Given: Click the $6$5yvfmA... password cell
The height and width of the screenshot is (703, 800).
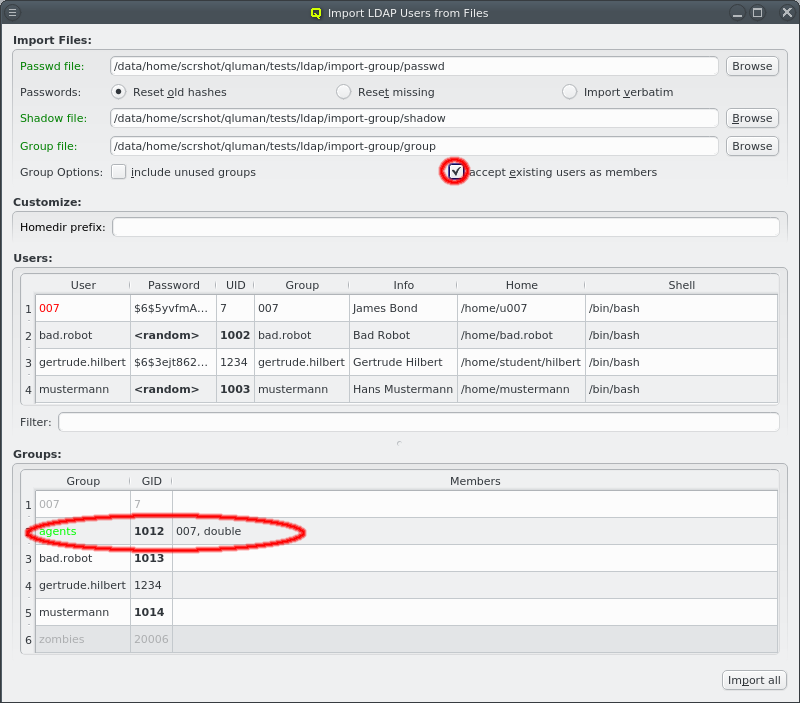Looking at the screenshot, I should click(173, 308).
